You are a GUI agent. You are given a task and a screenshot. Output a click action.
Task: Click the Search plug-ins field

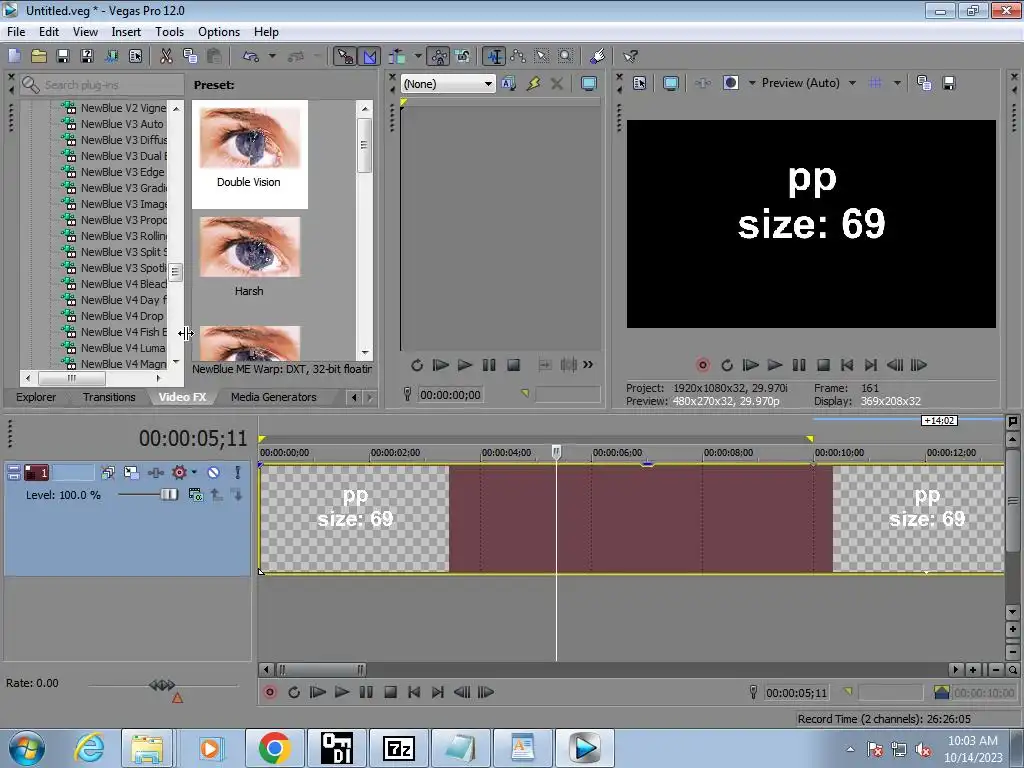tap(102, 85)
